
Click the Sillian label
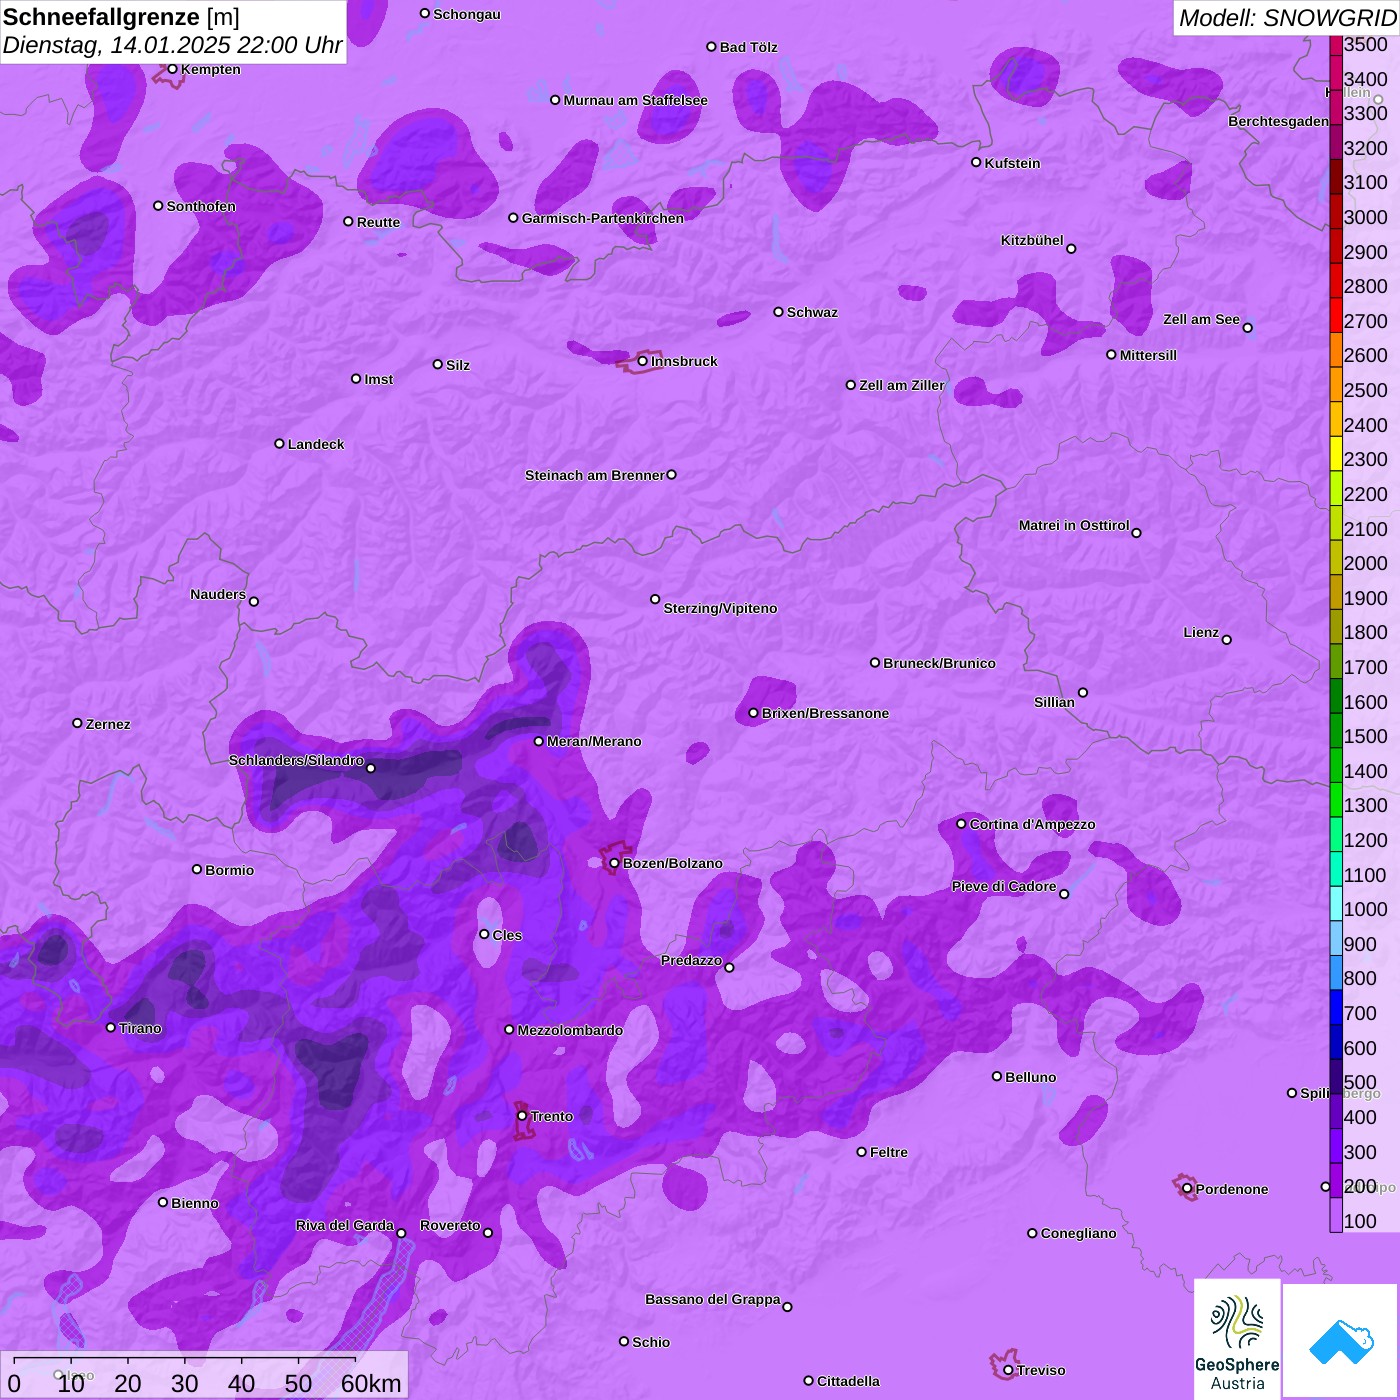click(1054, 702)
